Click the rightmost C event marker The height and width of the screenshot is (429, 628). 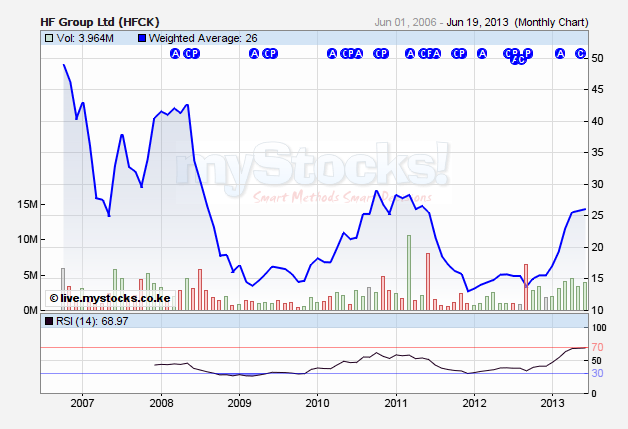tap(580, 54)
